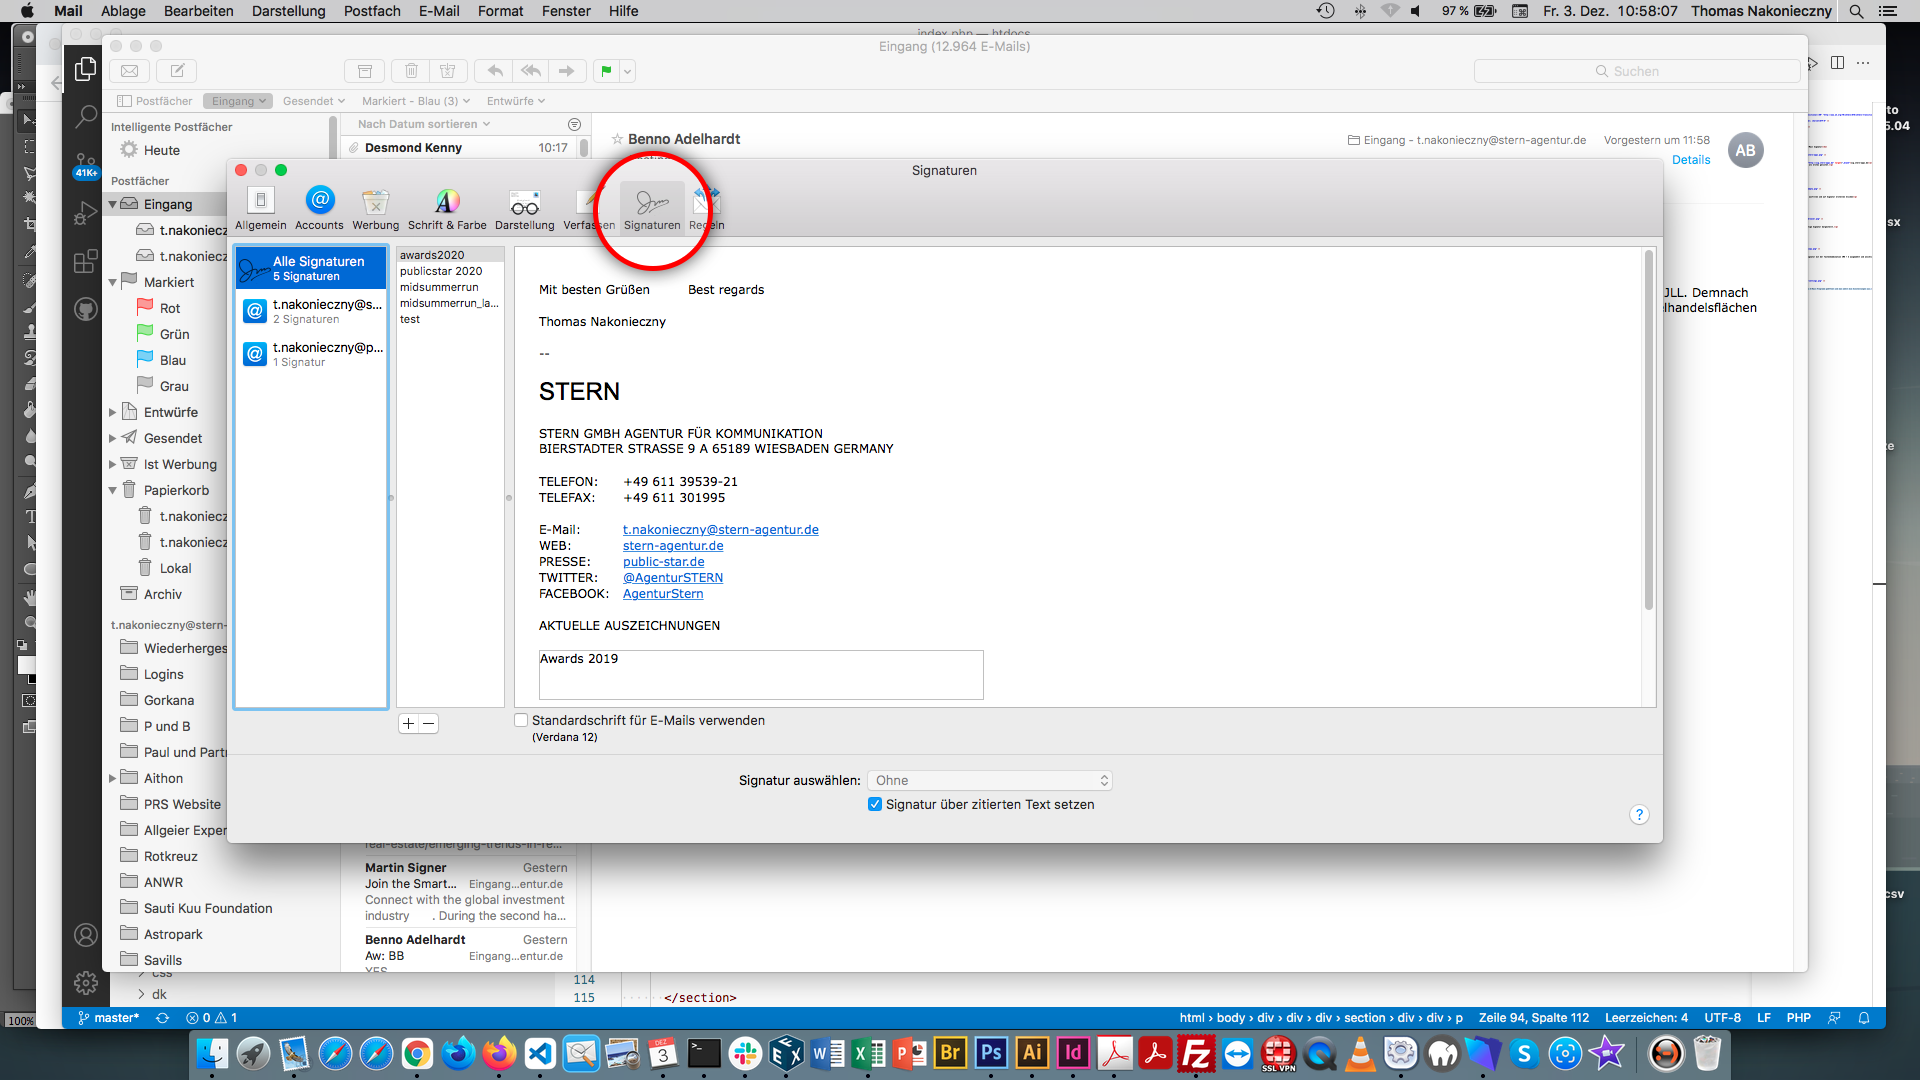Viewport: 1920px width, 1080px height.
Task: Open the Allgemein preferences pane
Action: pos(260,208)
